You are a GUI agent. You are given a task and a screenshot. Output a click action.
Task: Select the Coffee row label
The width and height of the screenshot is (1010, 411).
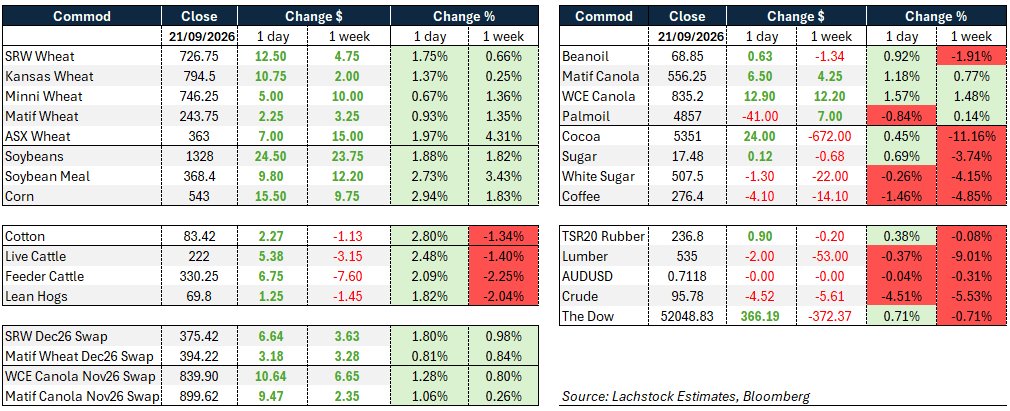point(580,195)
